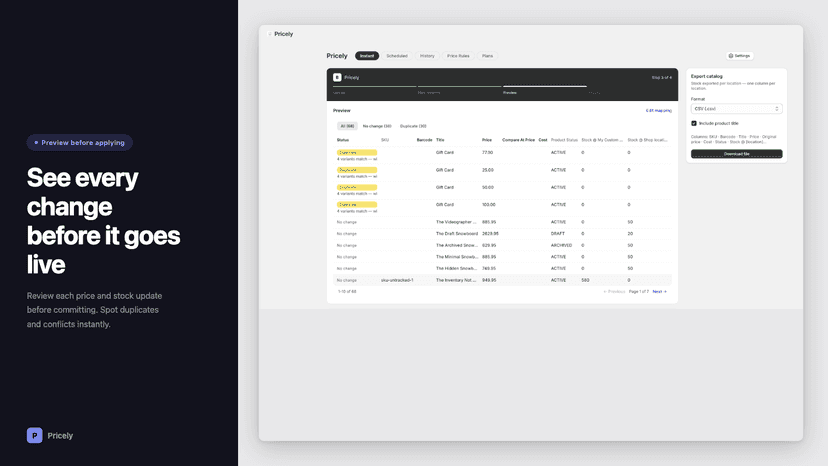Viewport: 828px width, 466px height.
Task: Click the Preview before applying badge
Action: click(x=80, y=143)
